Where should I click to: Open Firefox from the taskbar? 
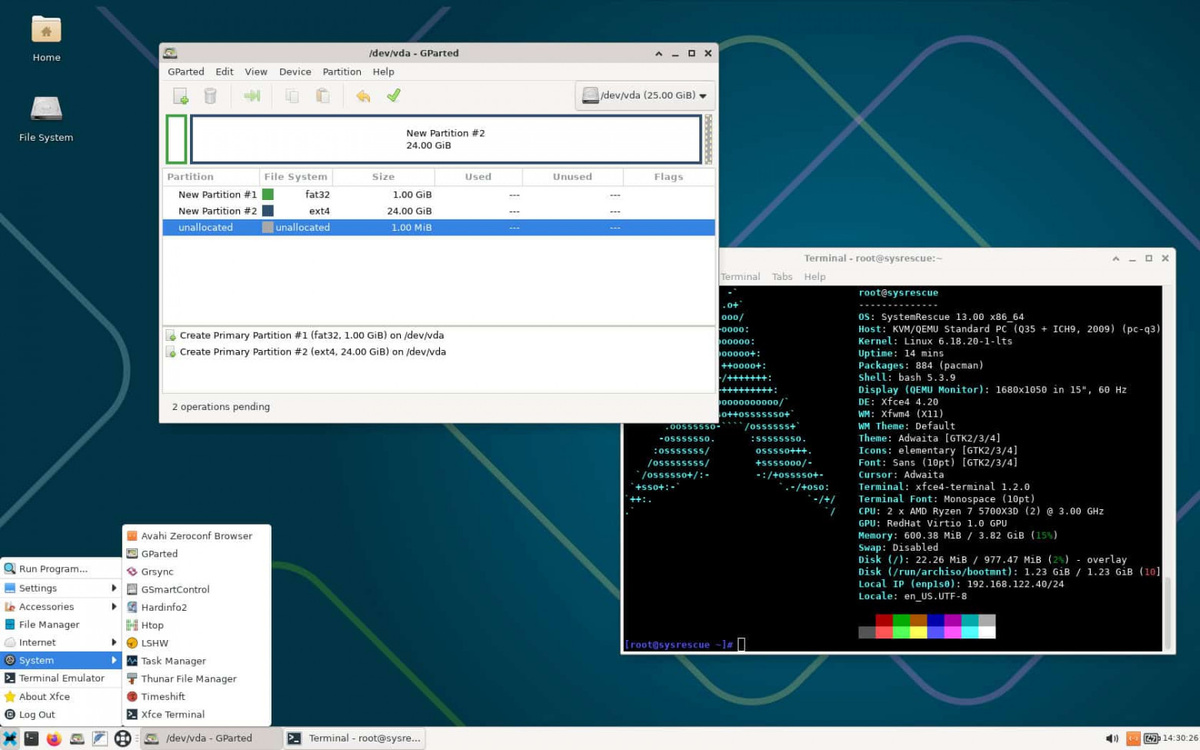pyautogui.click(x=52, y=738)
